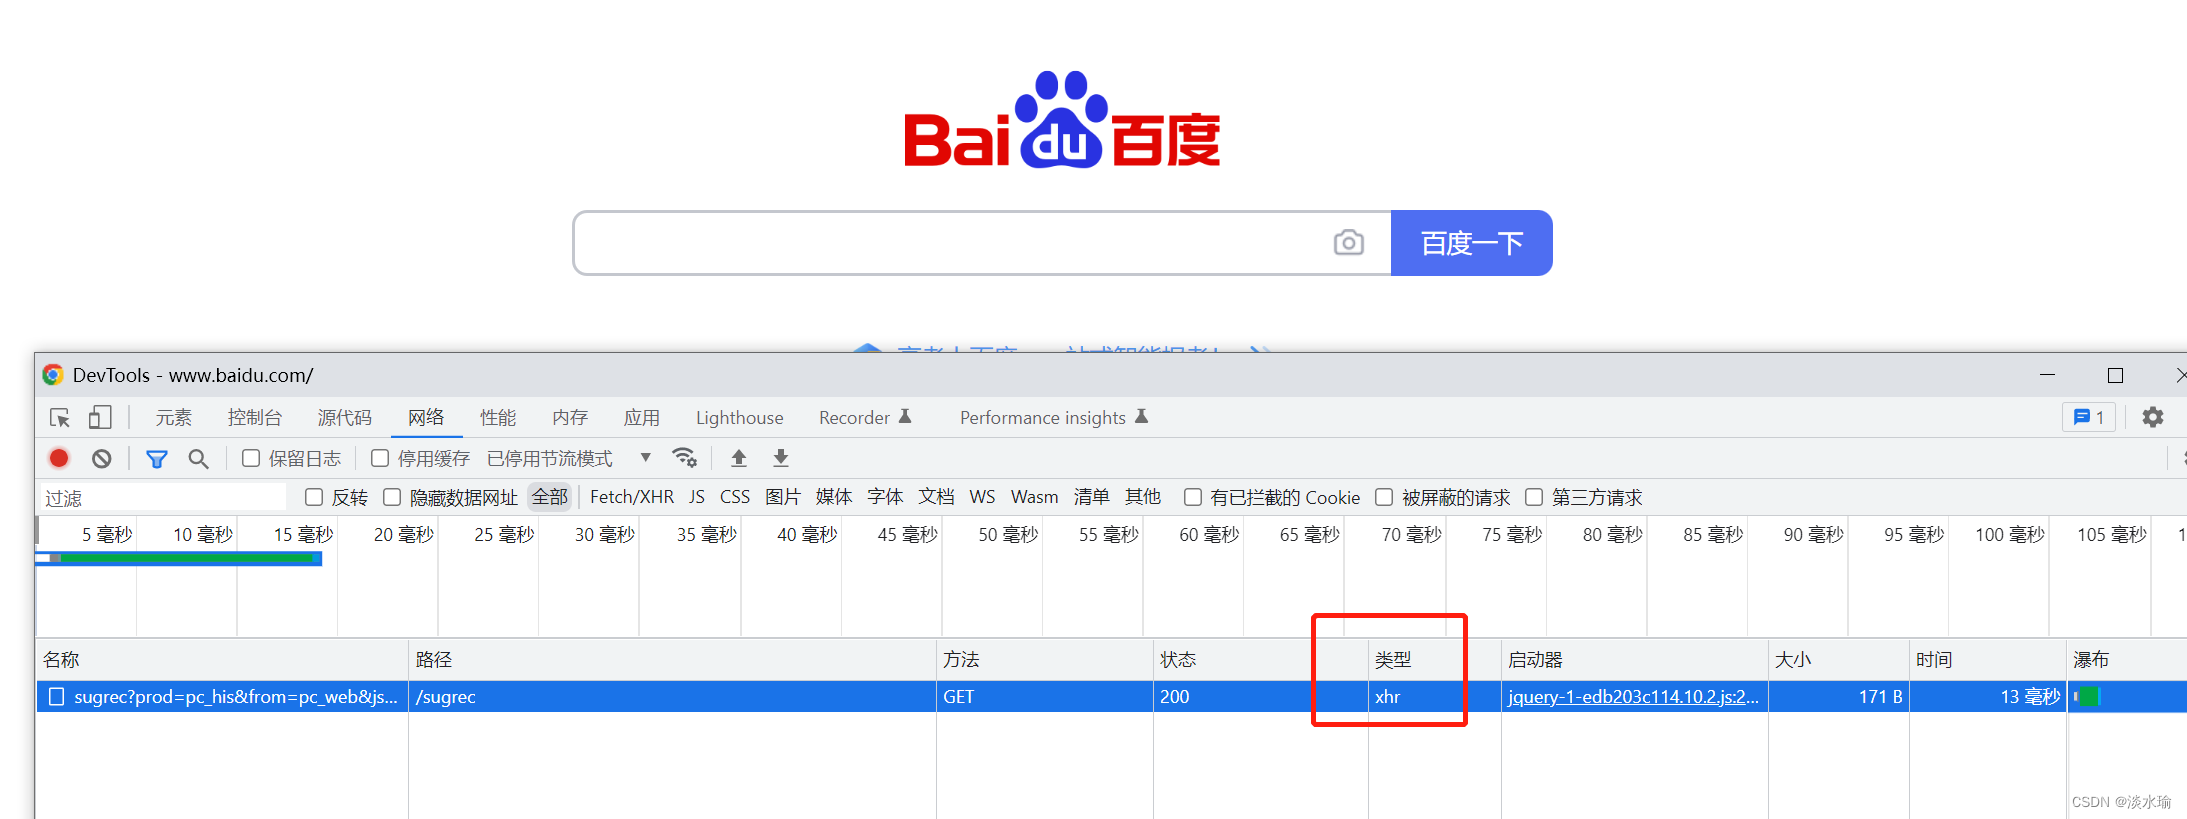2187x819 pixels.
Task: Select the Network (网络) tab
Action: click(x=426, y=417)
